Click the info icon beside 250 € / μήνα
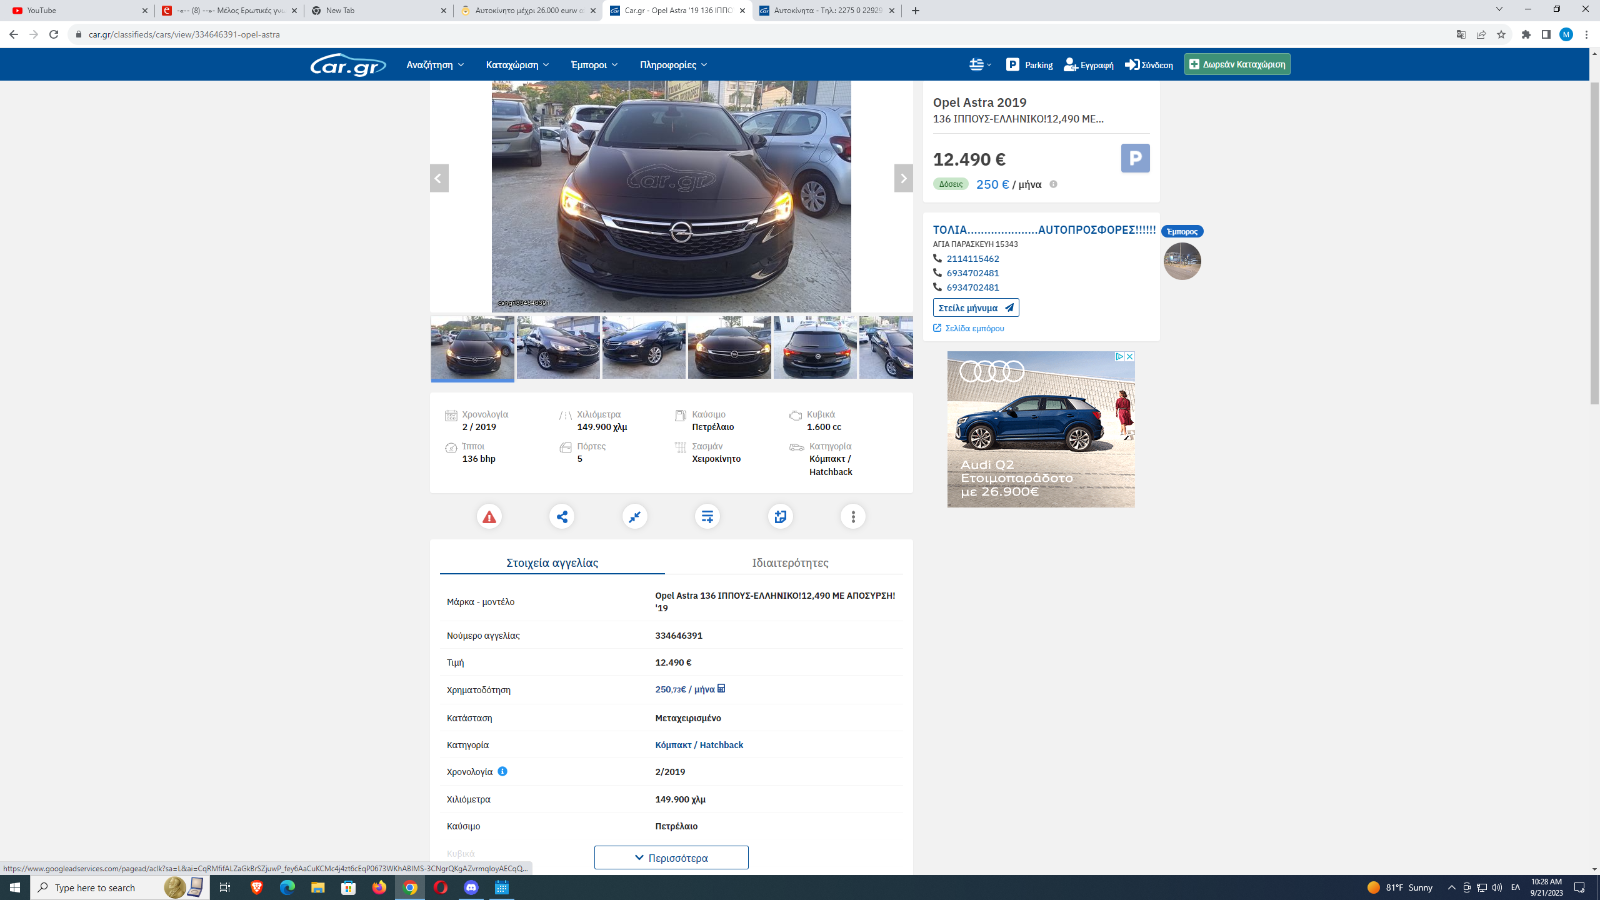 point(1053,184)
